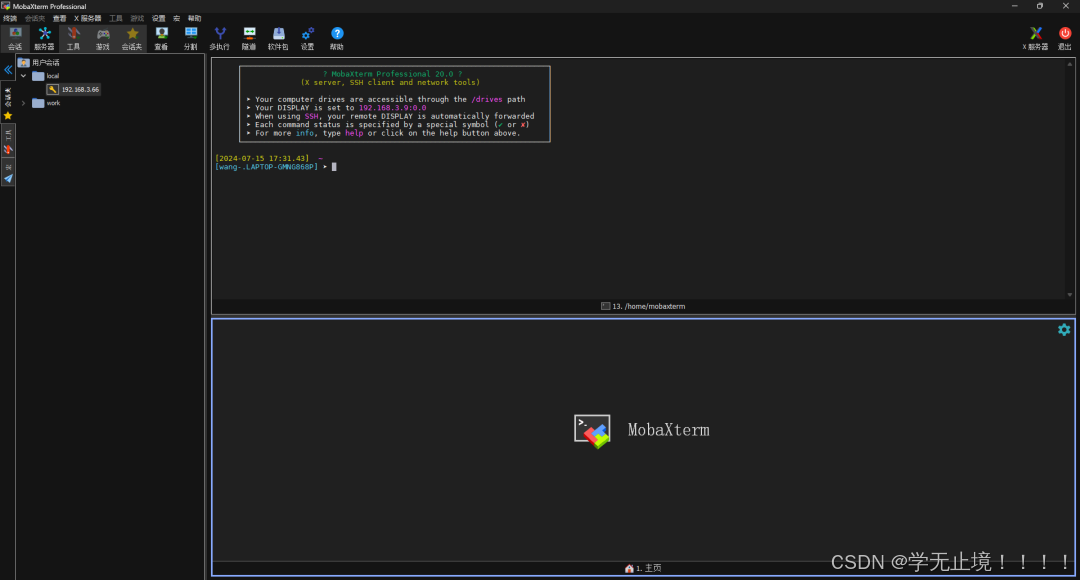Open the 宏 (Macros) menu
The width and height of the screenshot is (1080, 580).
click(x=176, y=19)
